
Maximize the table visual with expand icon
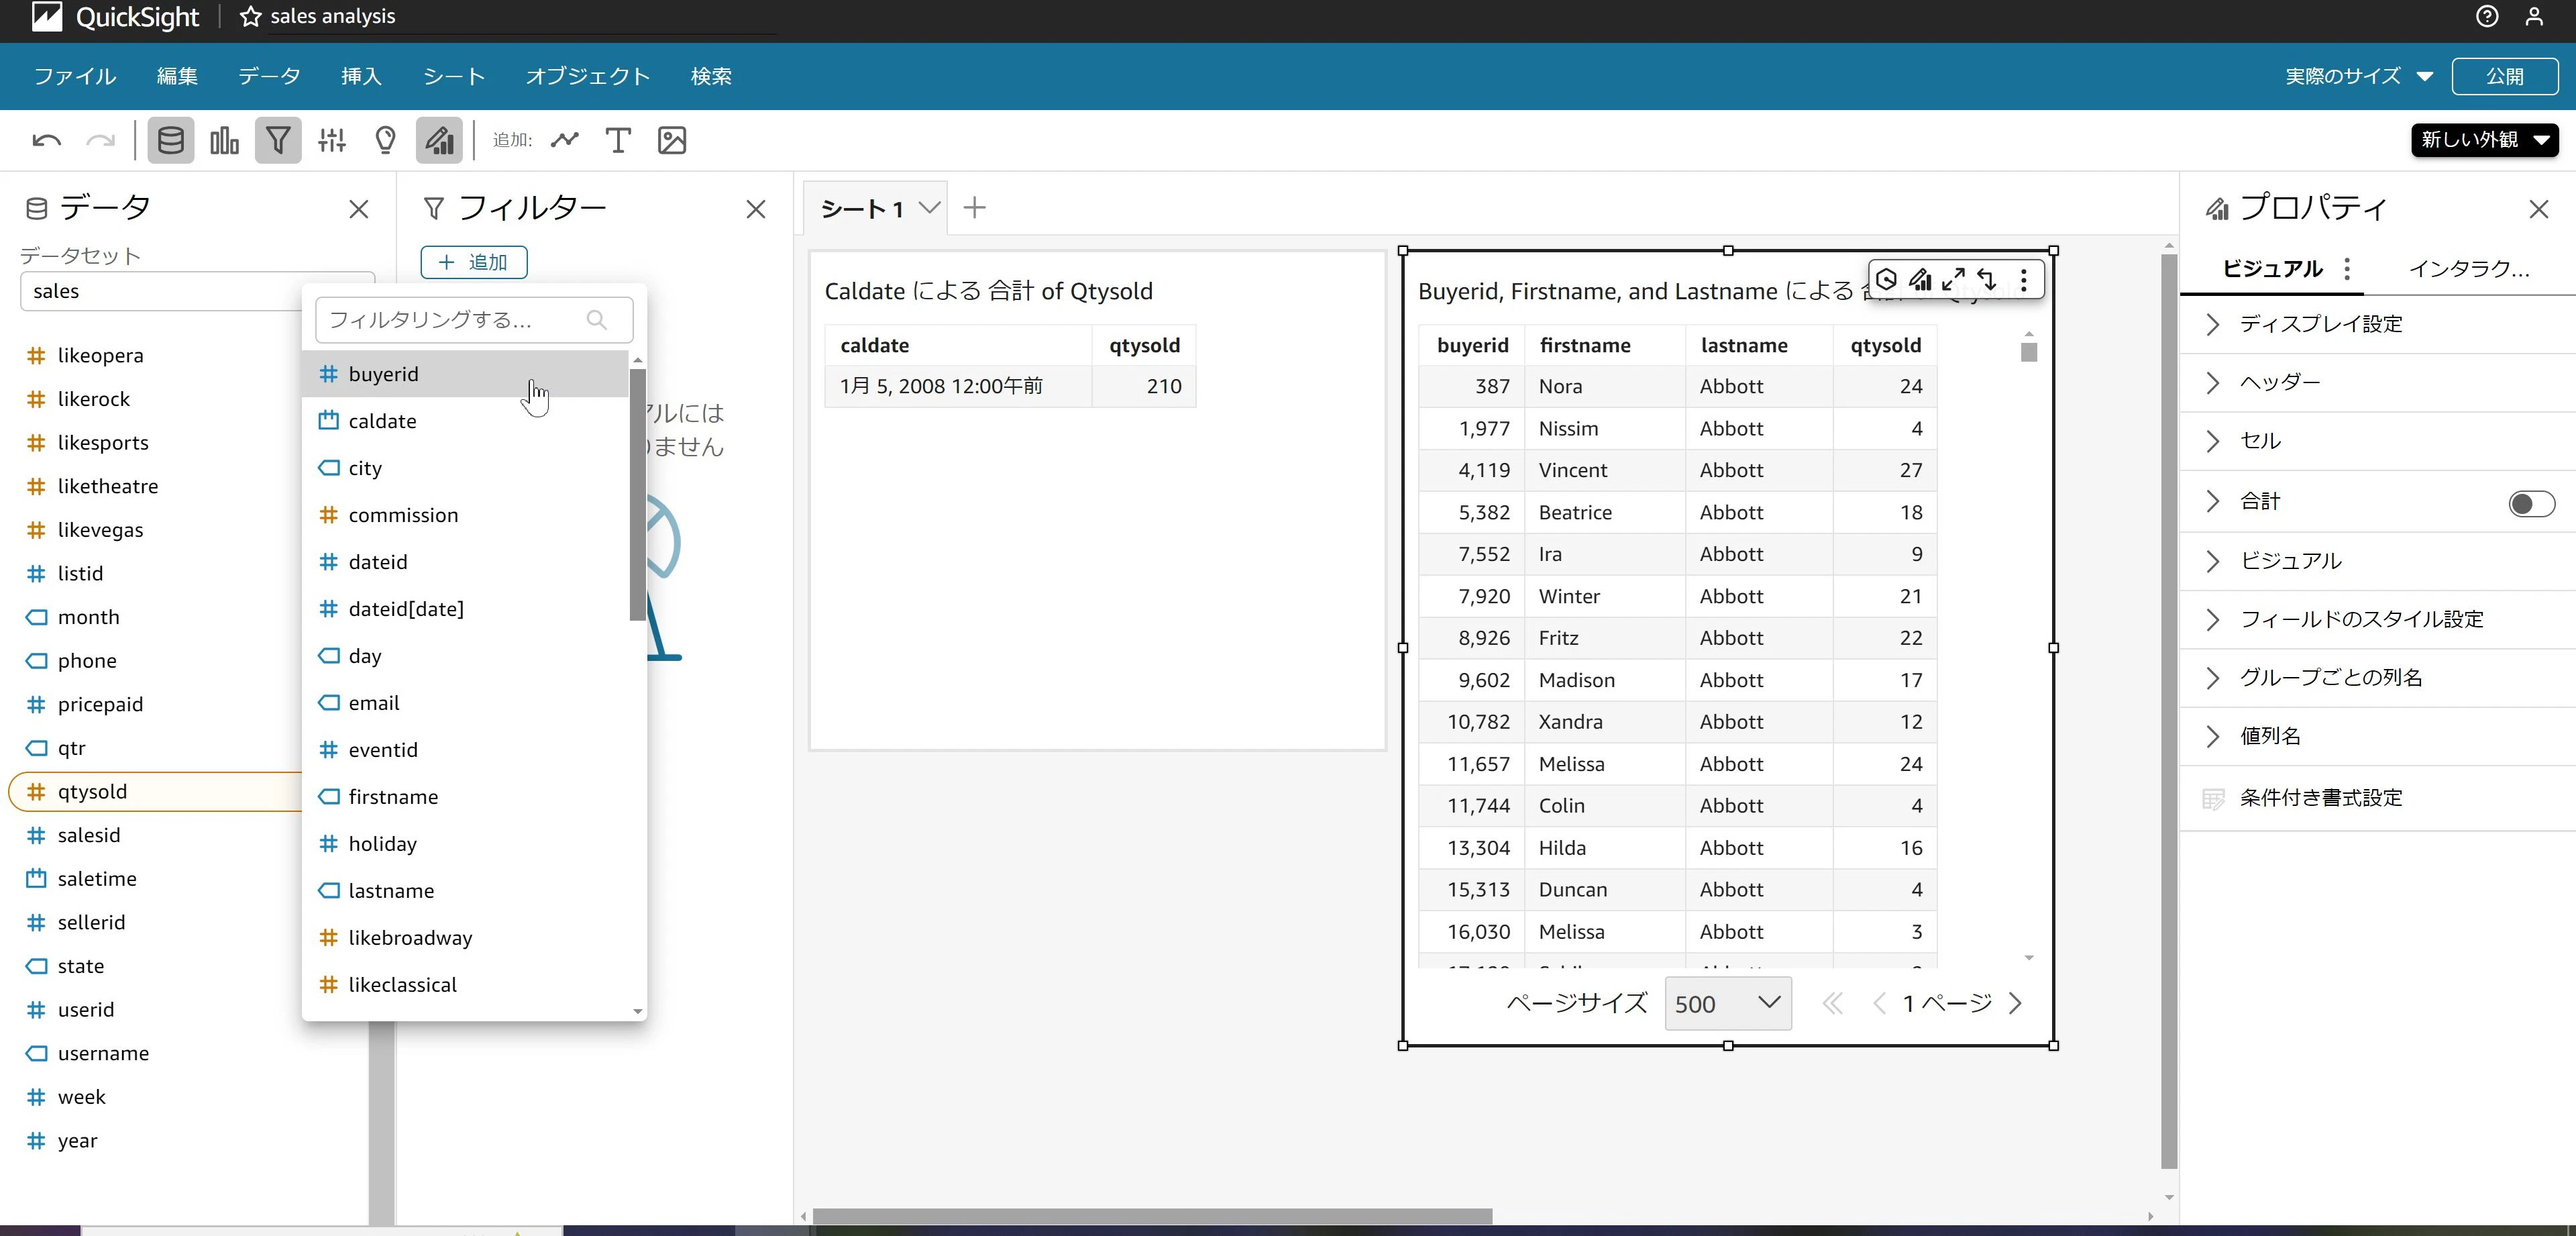(x=1953, y=280)
